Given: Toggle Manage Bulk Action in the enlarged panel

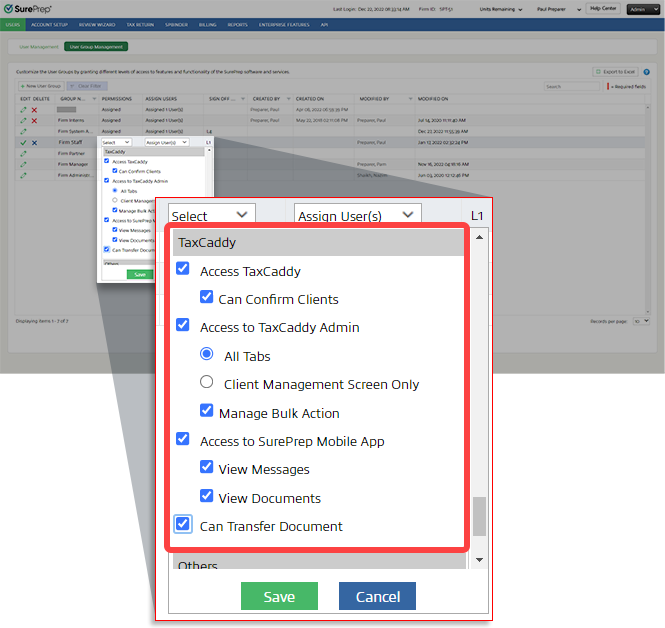Looking at the screenshot, I should click(207, 410).
